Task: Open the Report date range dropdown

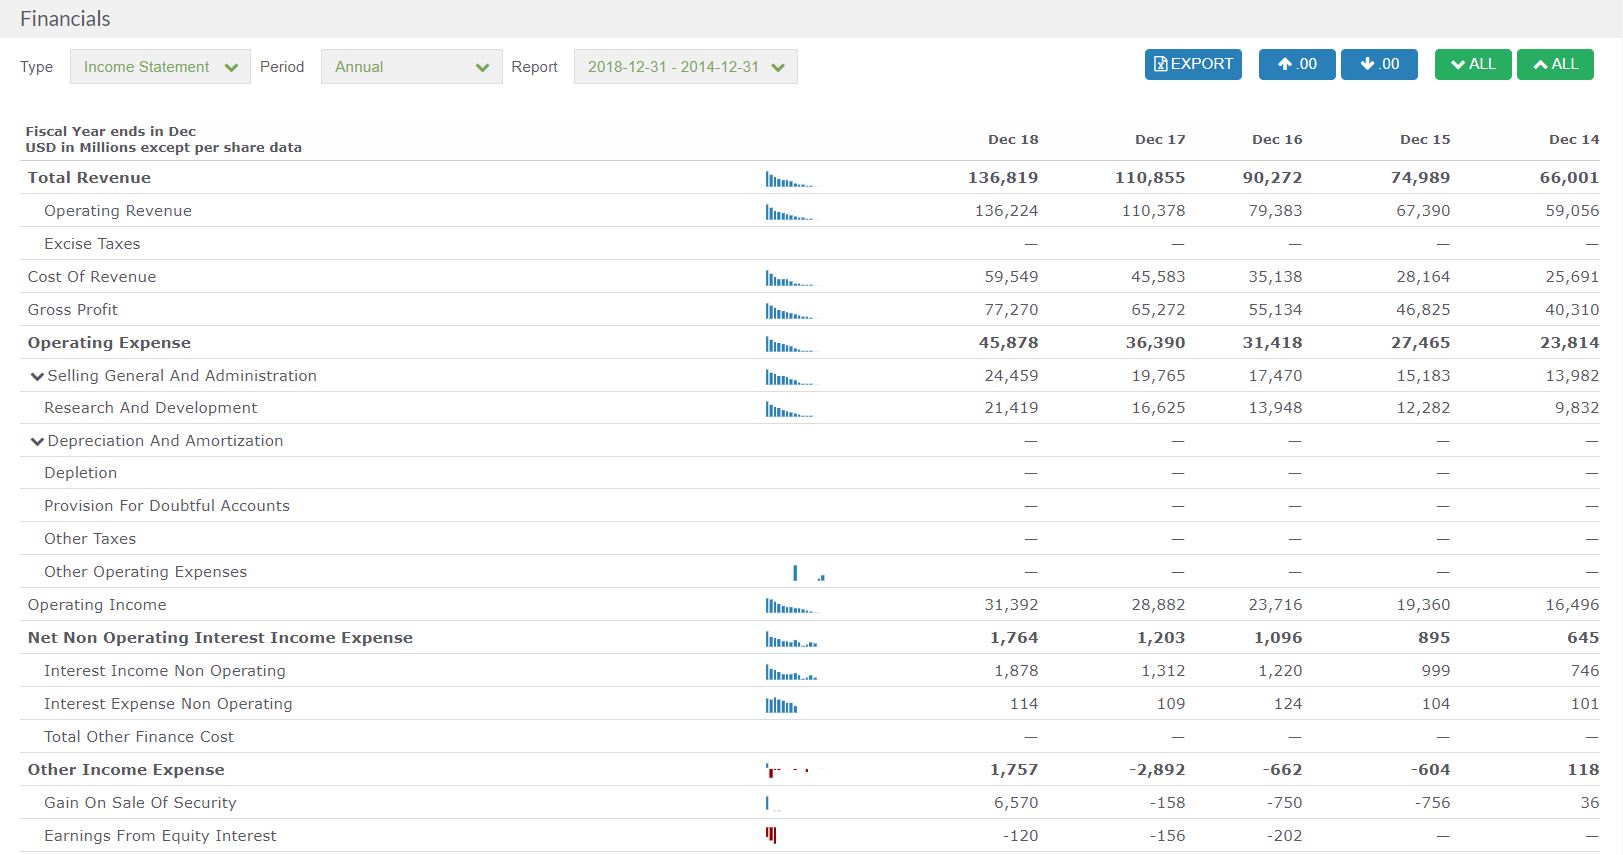Action: click(x=685, y=67)
